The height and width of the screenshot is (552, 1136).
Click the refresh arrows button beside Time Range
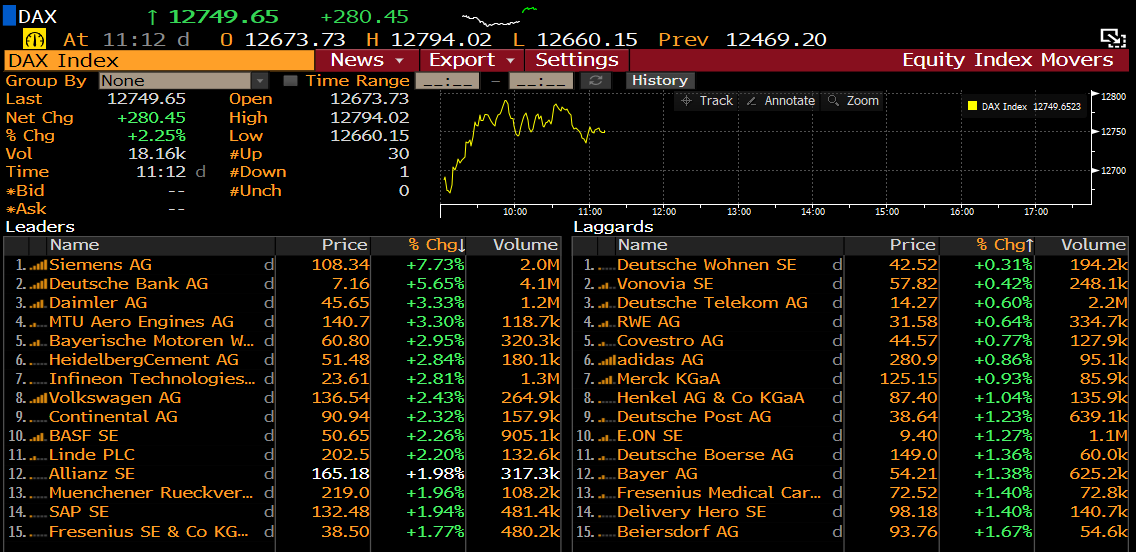(596, 80)
